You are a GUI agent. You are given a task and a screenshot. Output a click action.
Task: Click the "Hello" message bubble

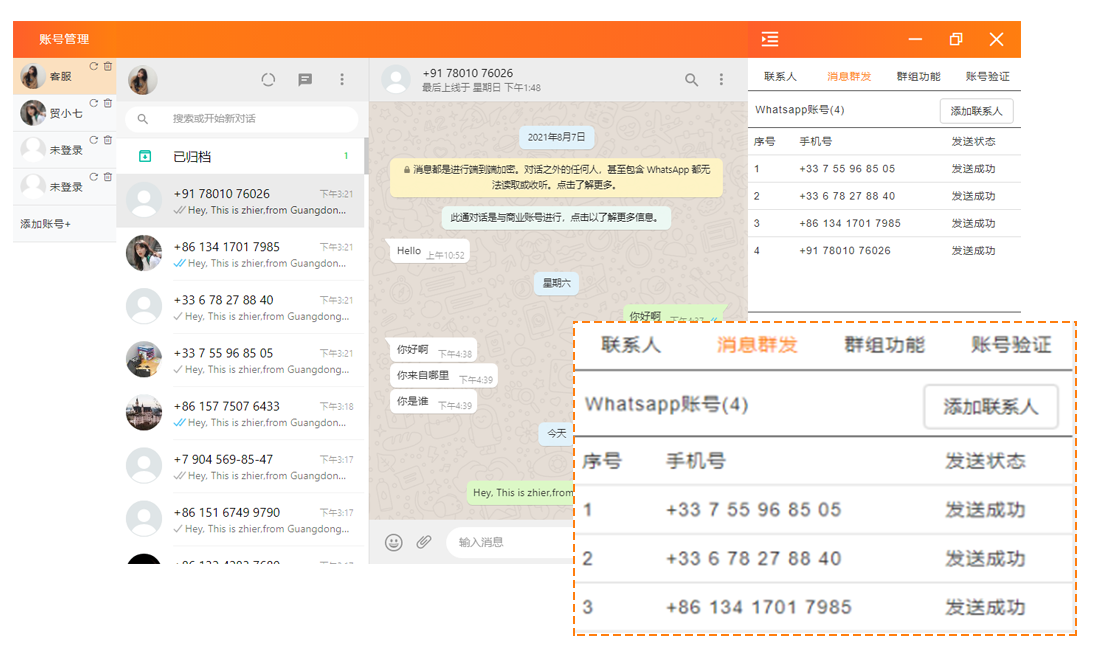tap(429, 252)
